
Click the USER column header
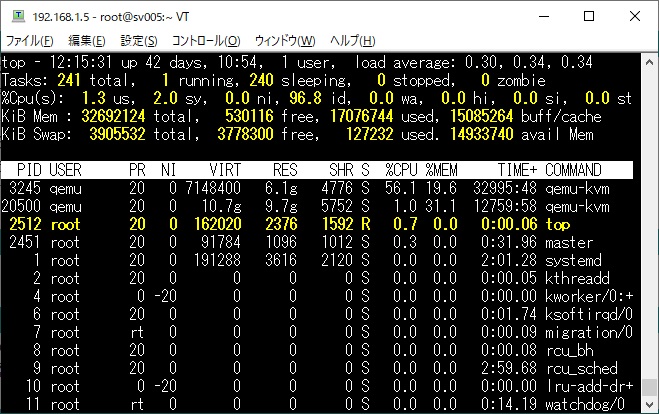click(65, 170)
